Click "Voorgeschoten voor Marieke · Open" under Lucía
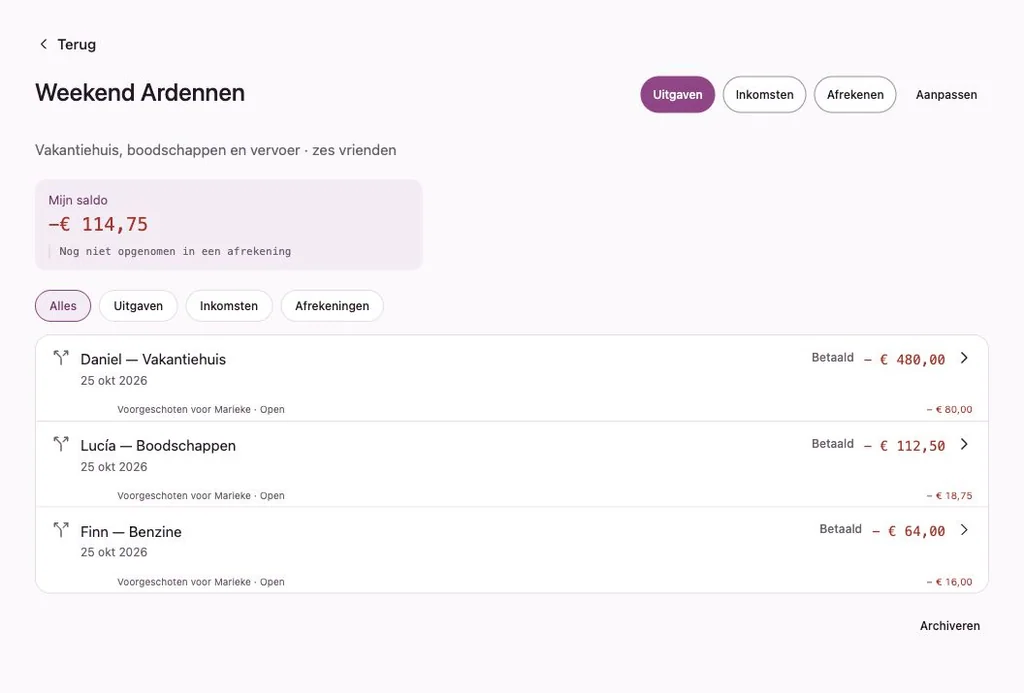 [x=200, y=496]
